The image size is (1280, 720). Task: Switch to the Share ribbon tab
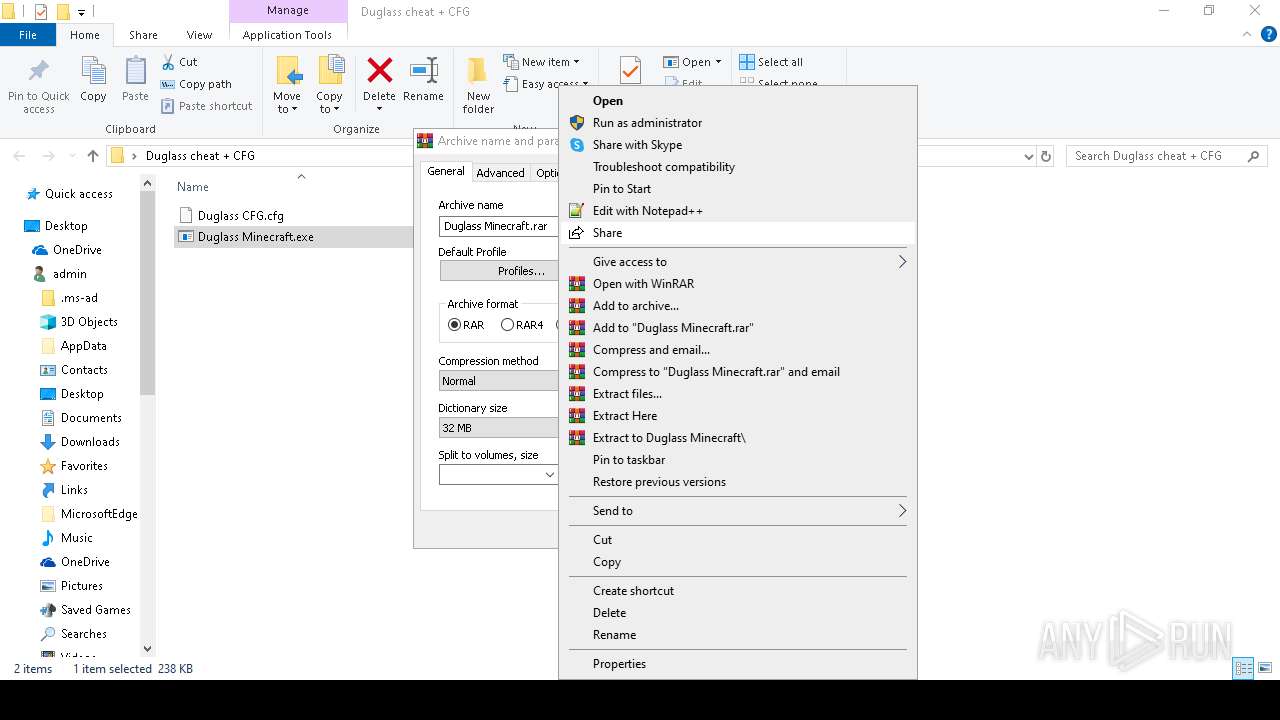coord(143,35)
